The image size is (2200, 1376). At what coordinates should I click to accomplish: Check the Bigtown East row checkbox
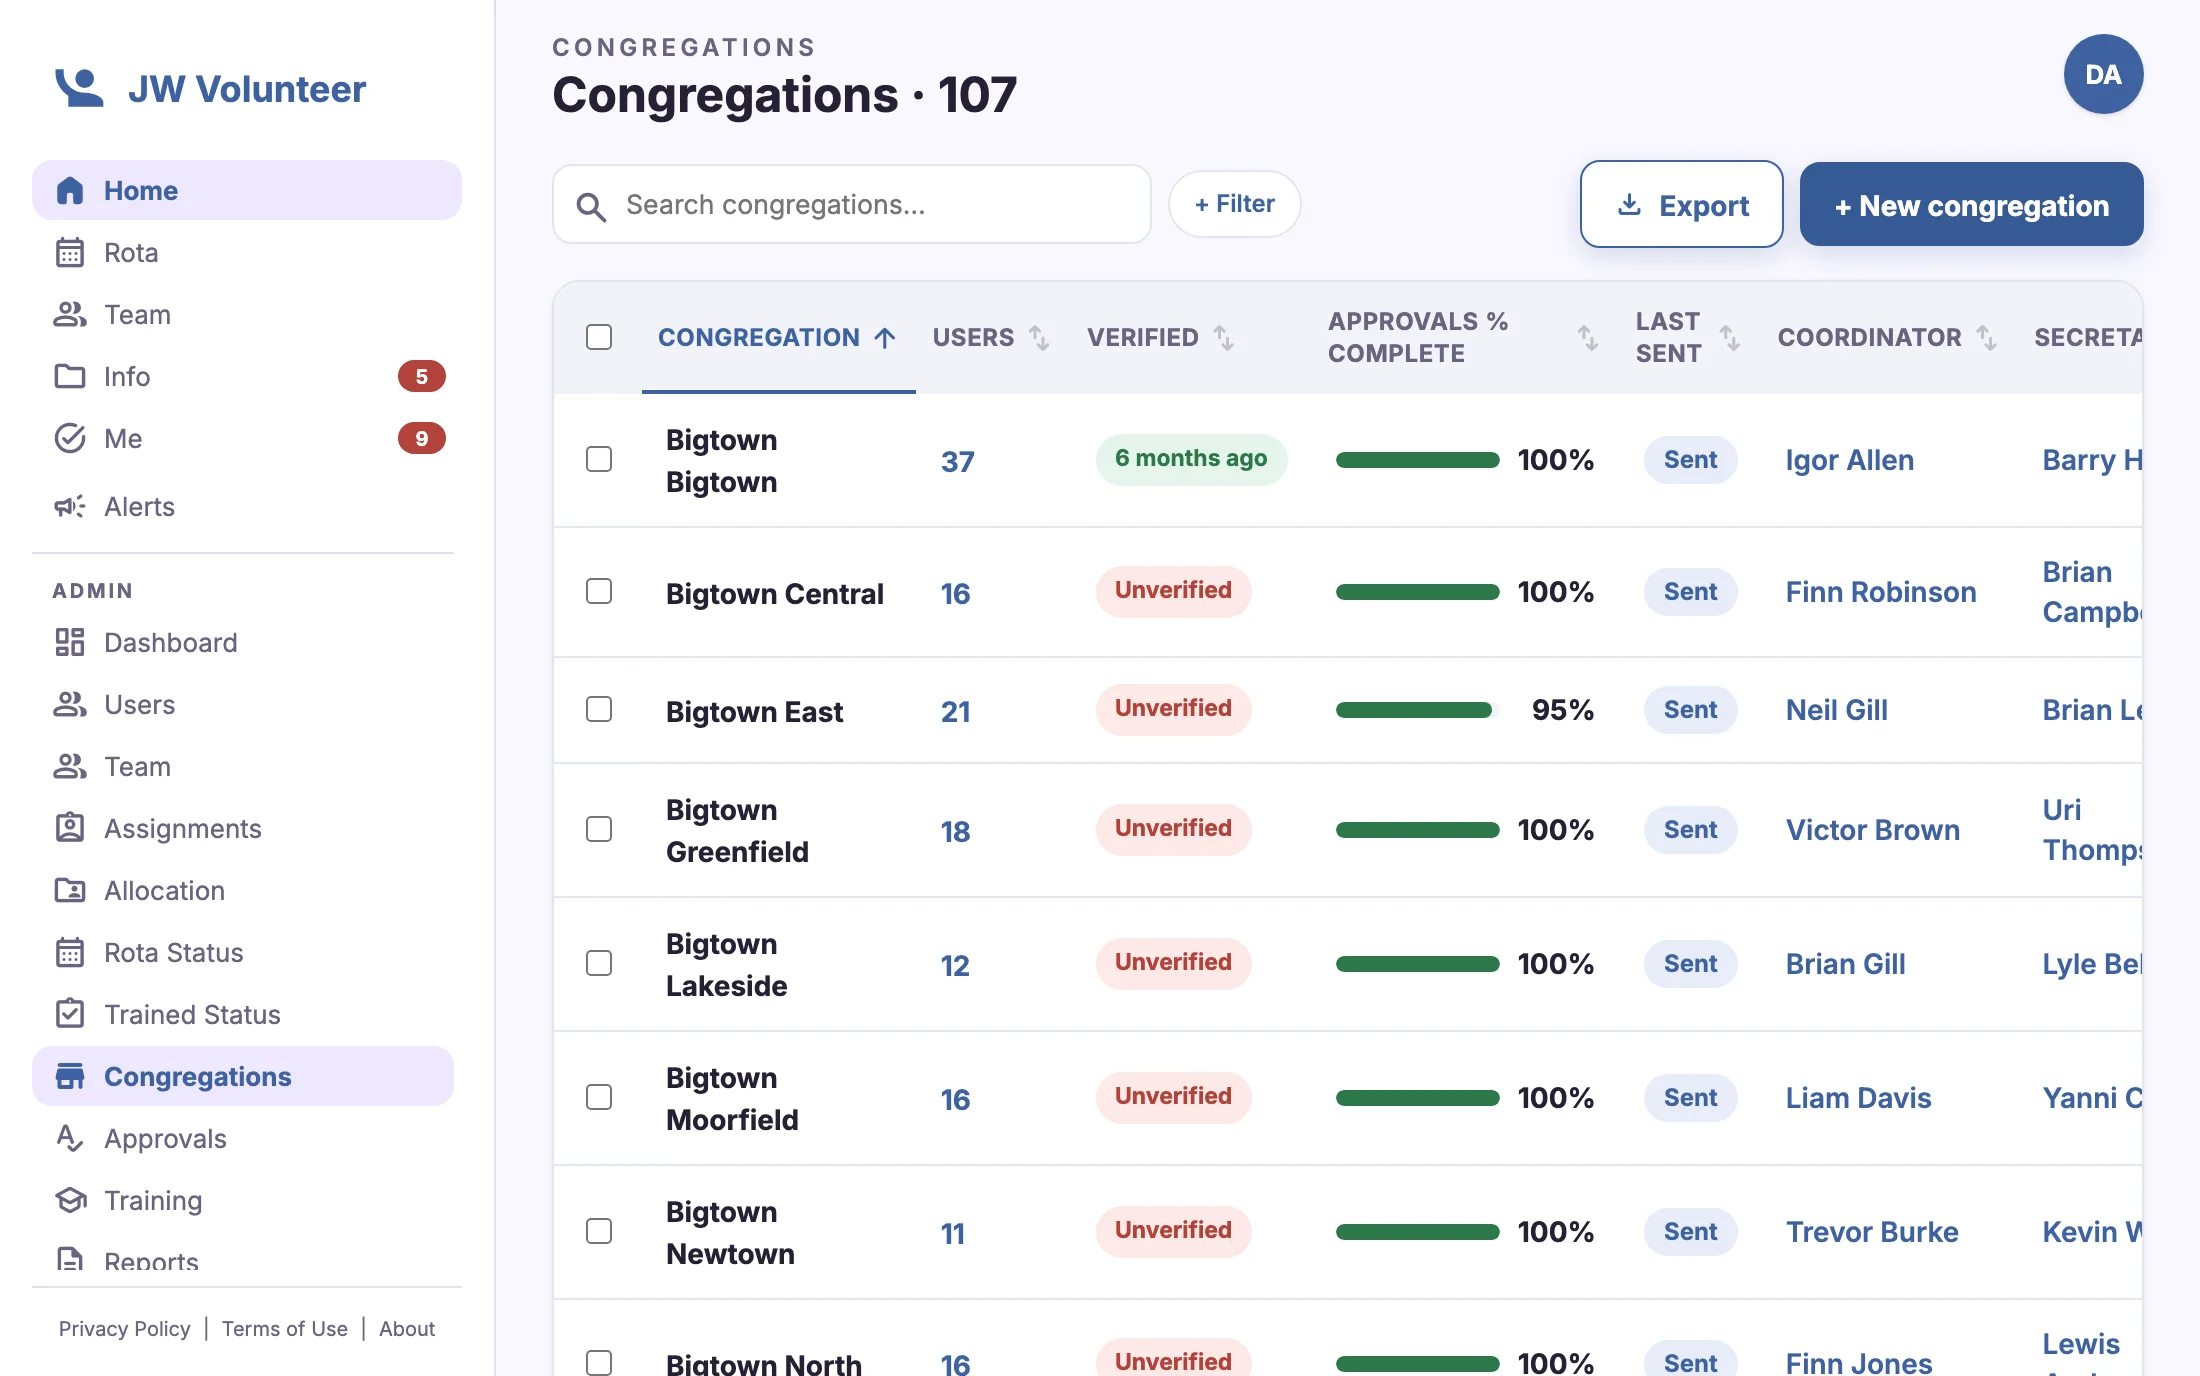599,709
